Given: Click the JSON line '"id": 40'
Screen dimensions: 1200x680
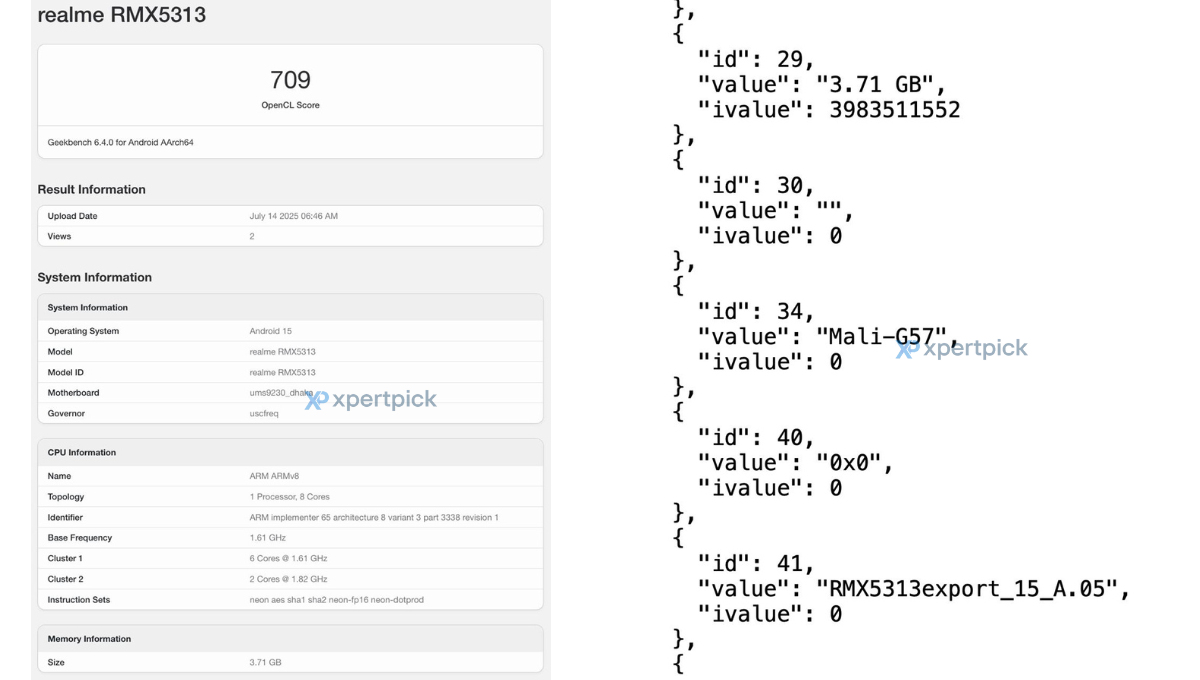Looking at the screenshot, I should click(x=756, y=437).
